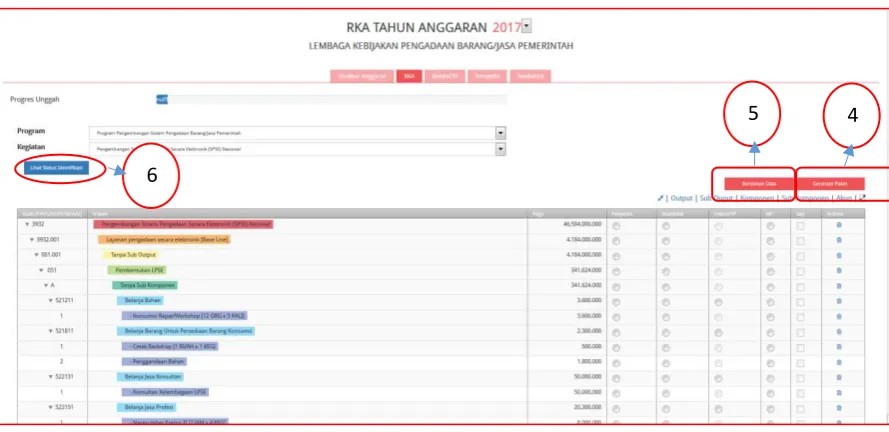
Task: Open the Program dropdown list
Action: pos(501,133)
